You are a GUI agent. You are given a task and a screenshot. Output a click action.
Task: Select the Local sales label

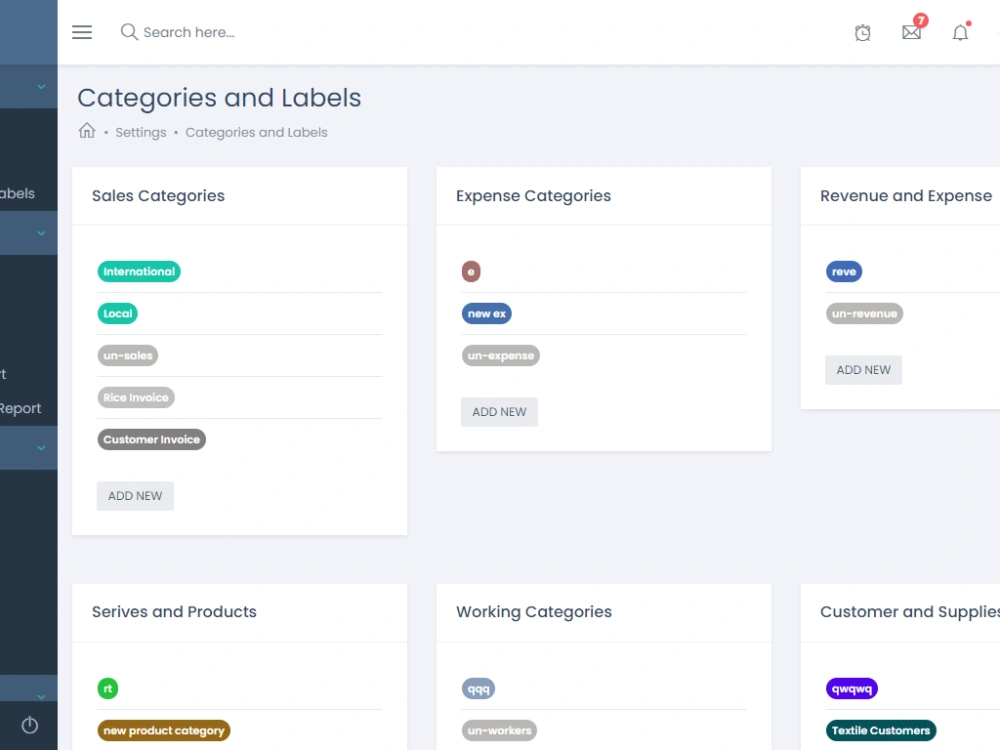click(x=117, y=314)
